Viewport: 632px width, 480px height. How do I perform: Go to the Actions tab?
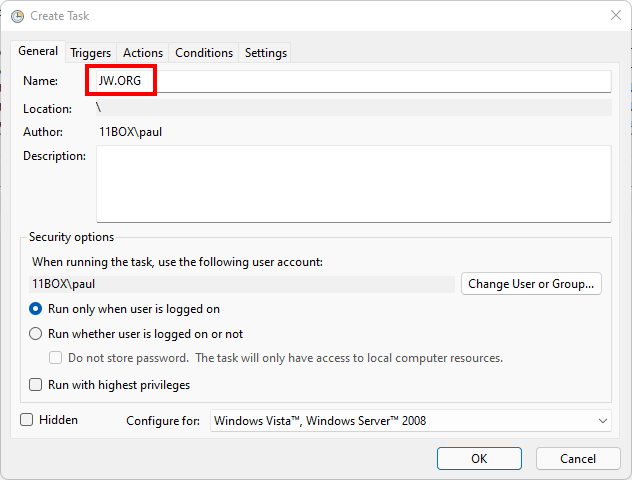pos(143,53)
